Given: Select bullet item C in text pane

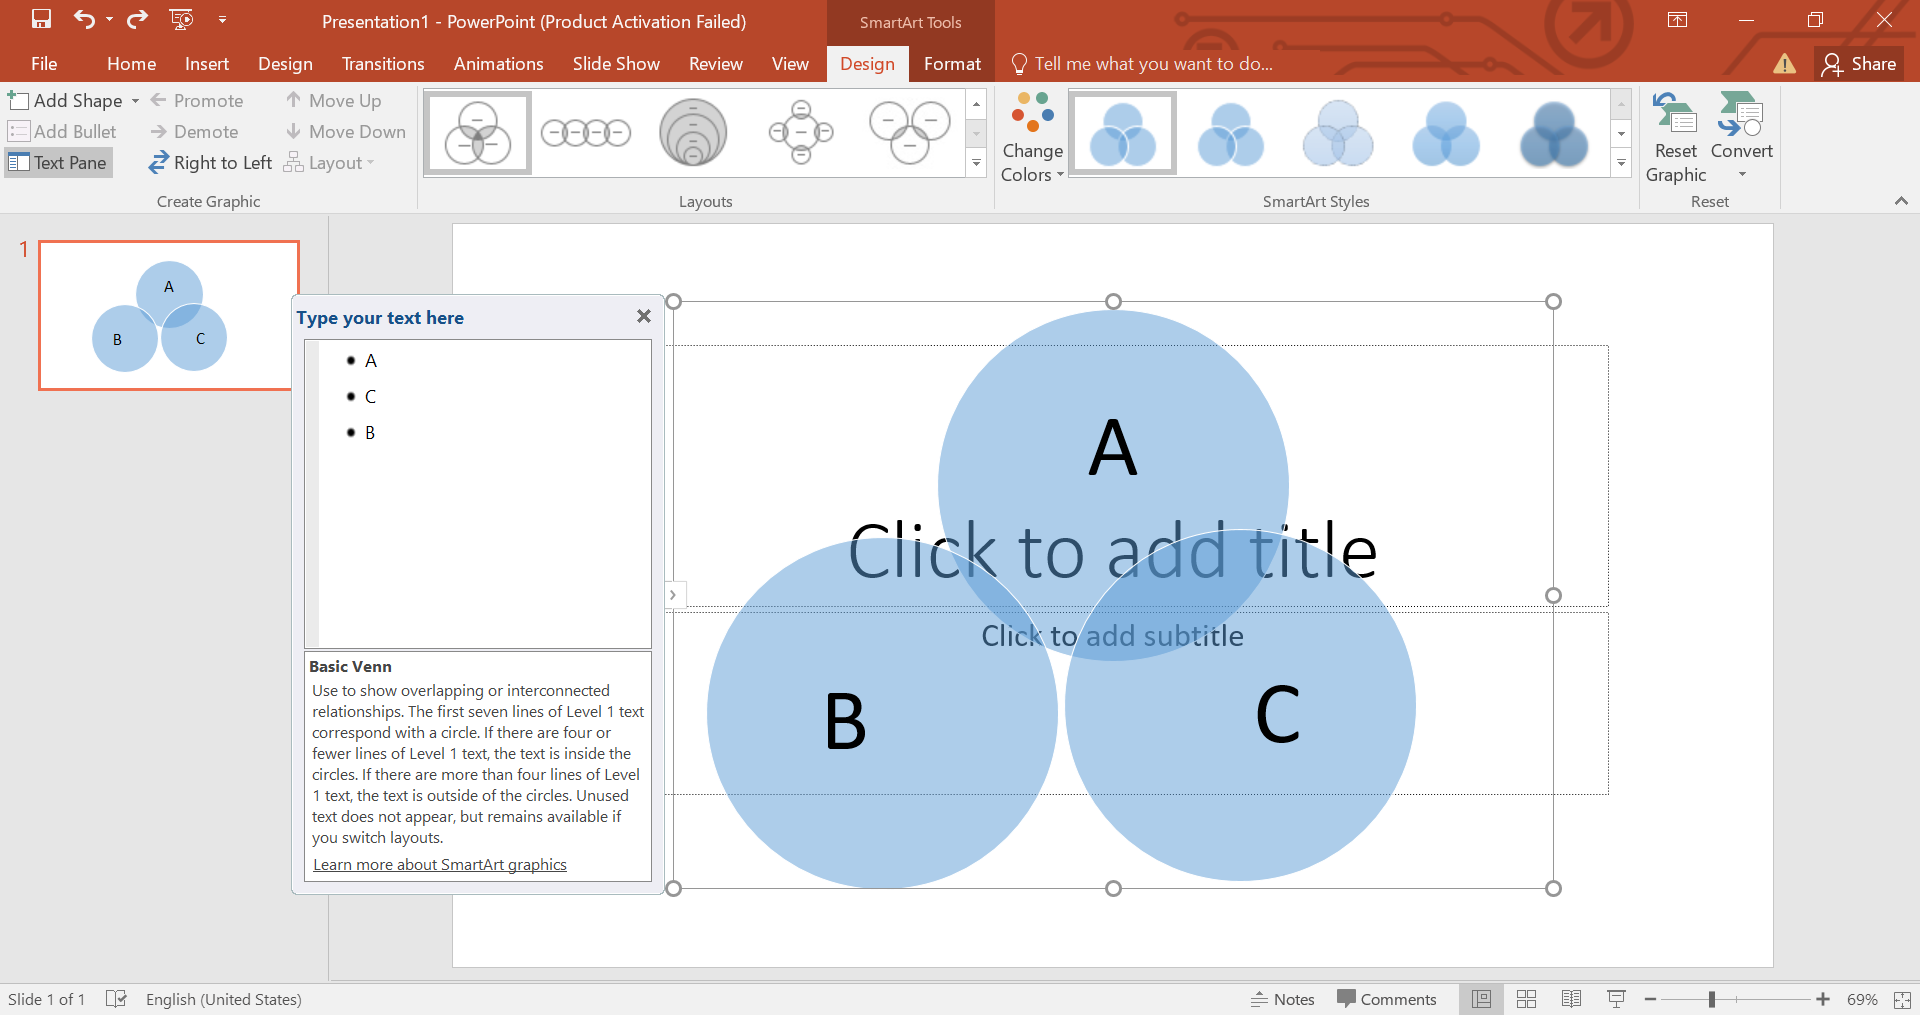Looking at the screenshot, I should (371, 397).
